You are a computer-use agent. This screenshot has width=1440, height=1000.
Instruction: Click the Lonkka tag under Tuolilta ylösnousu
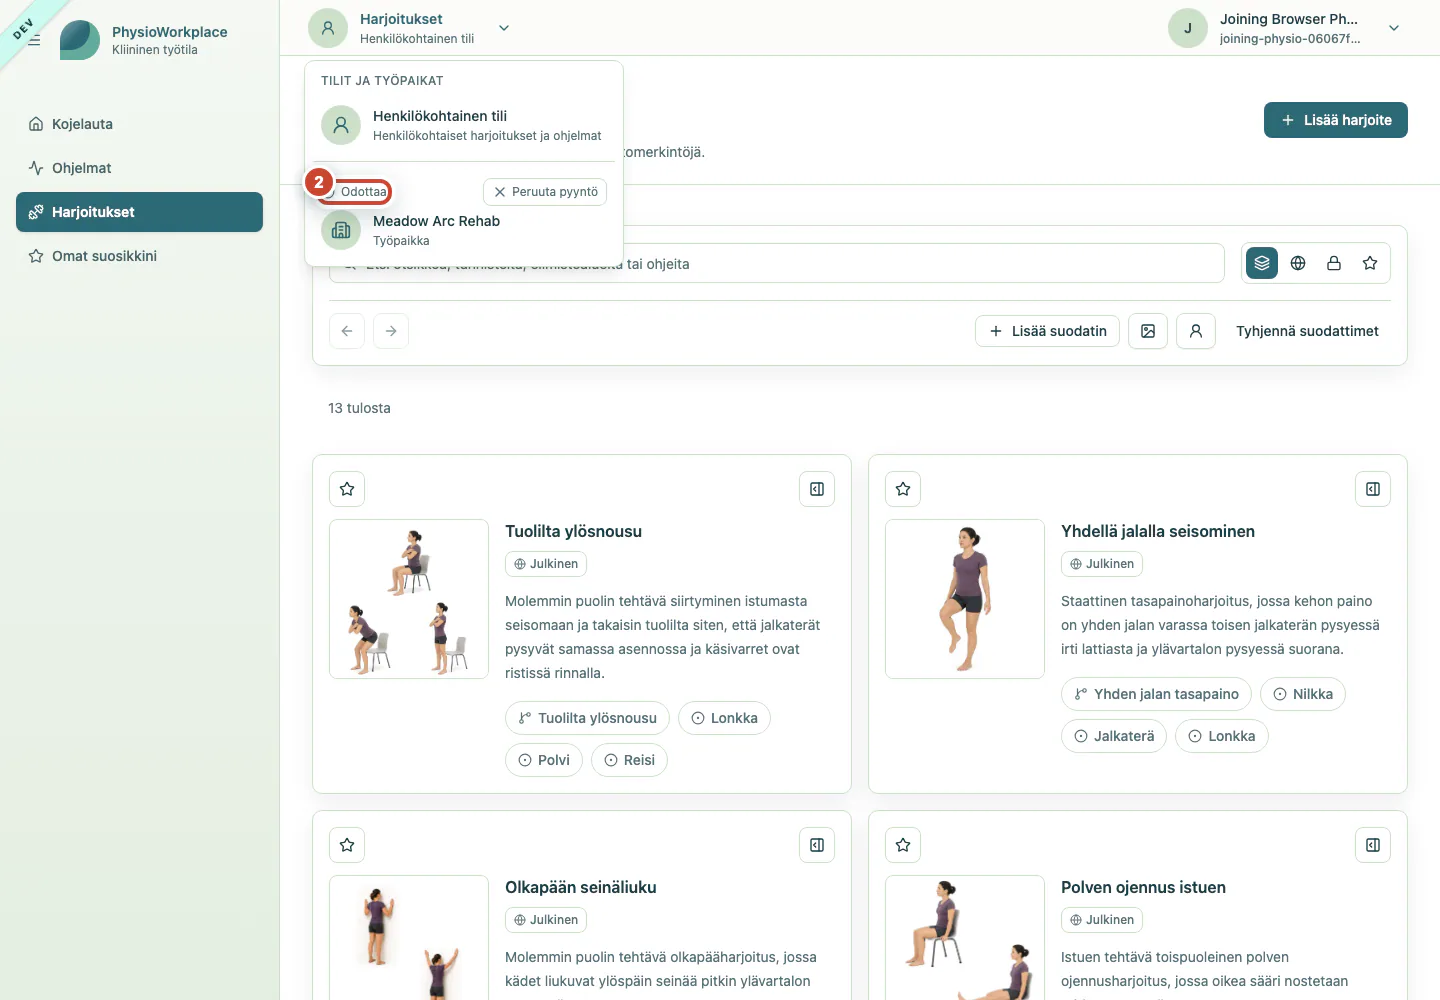[724, 718]
